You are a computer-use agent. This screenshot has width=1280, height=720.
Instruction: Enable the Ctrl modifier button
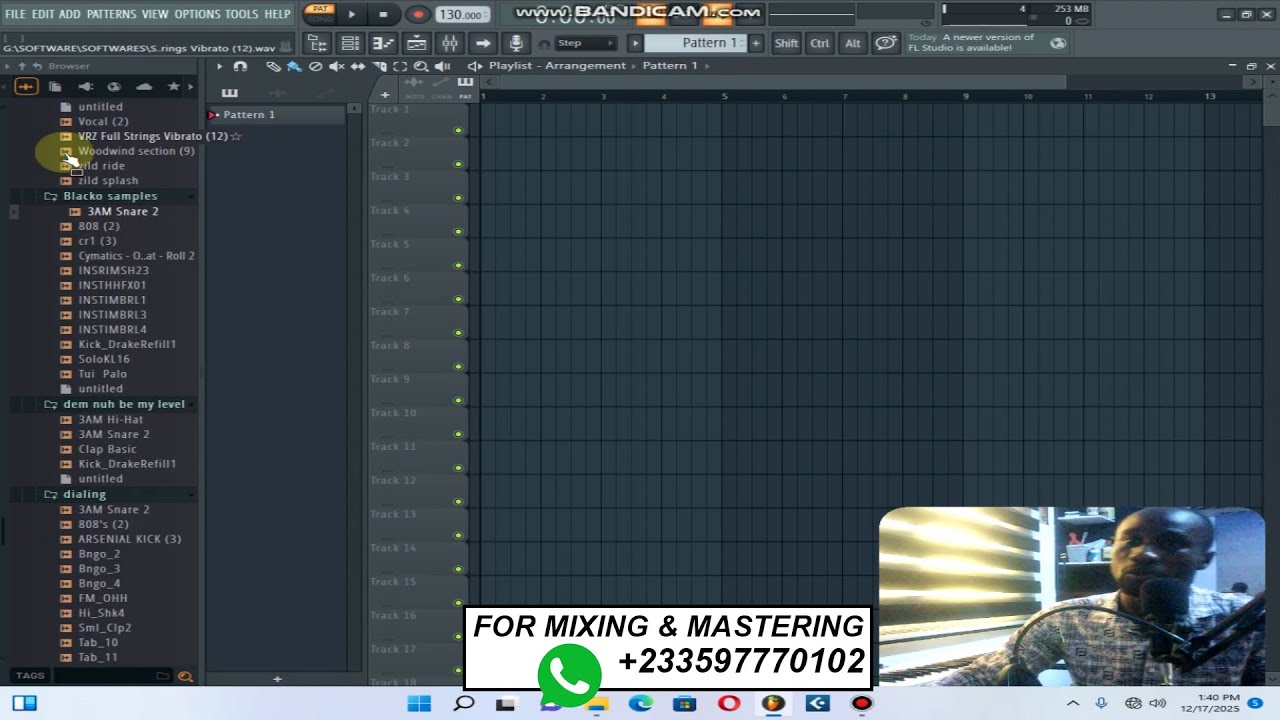[819, 43]
